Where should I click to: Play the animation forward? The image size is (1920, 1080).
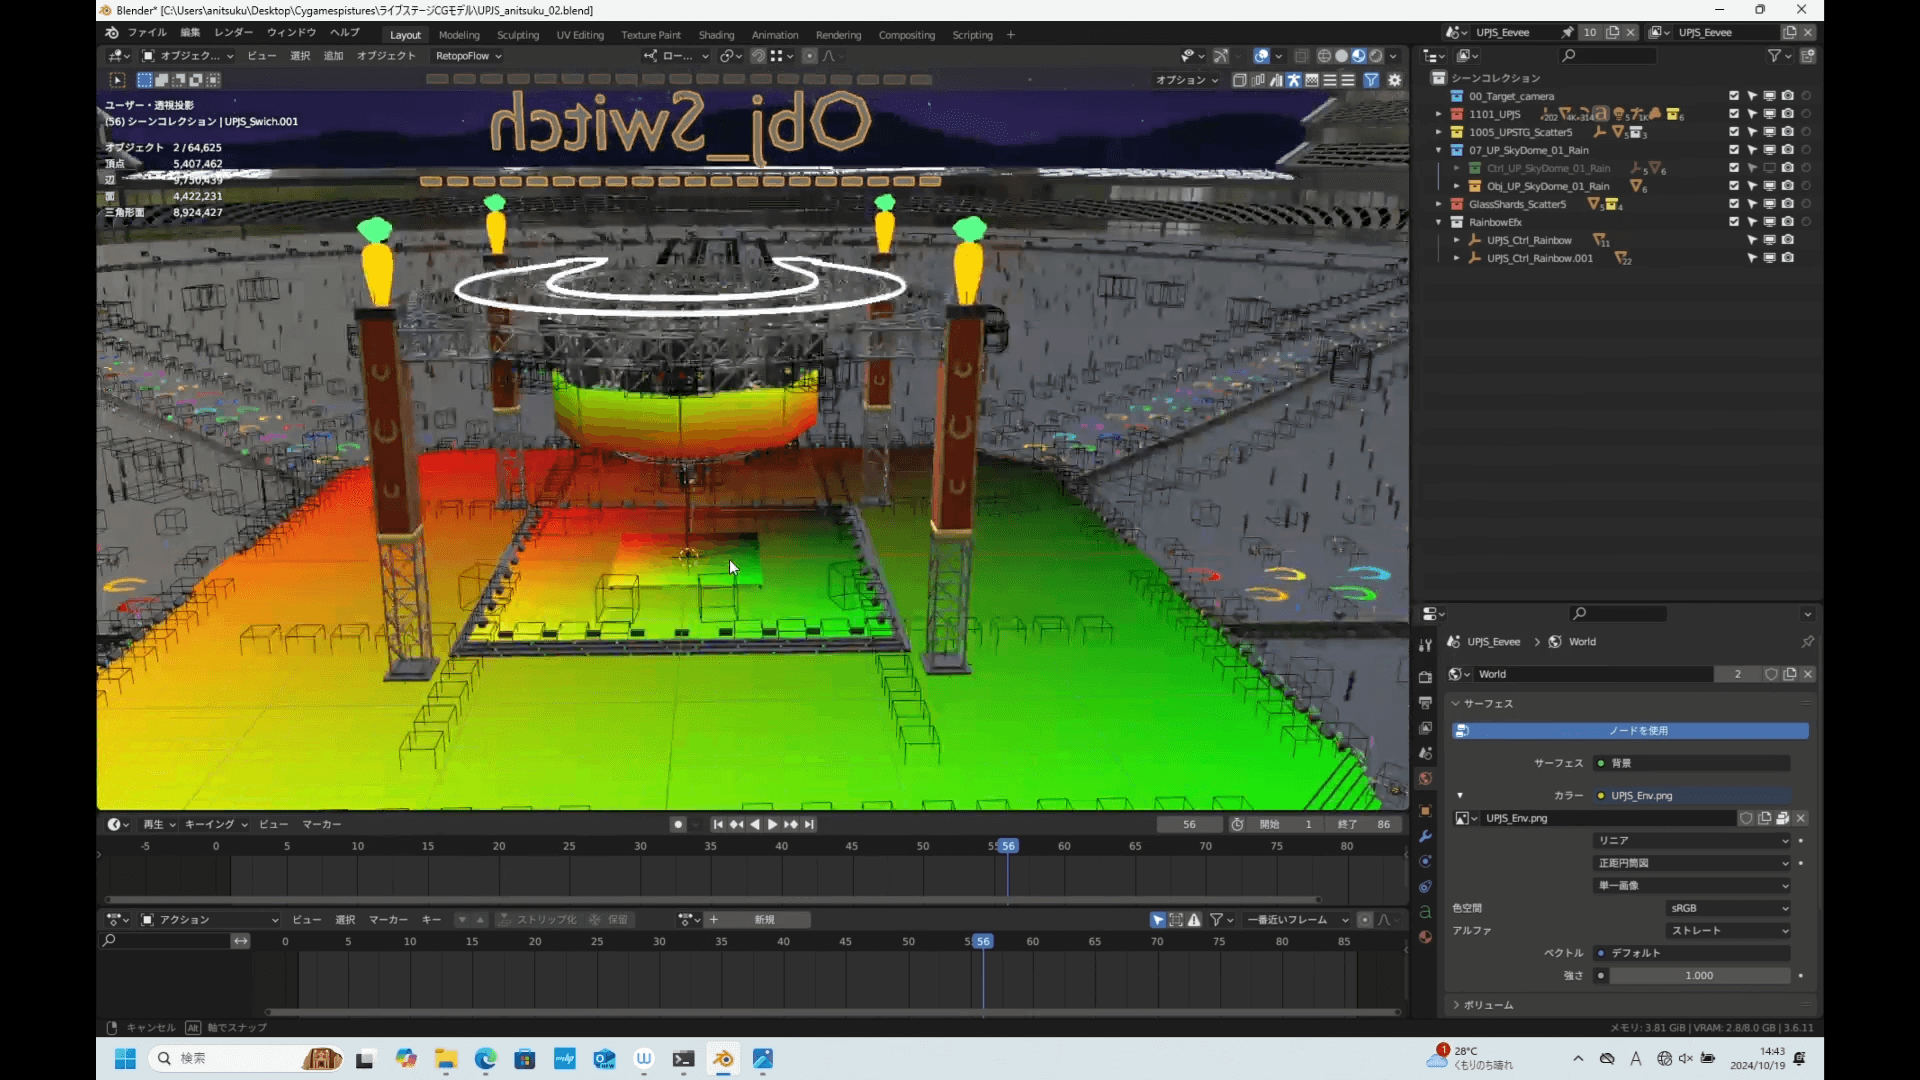pos(772,825)
